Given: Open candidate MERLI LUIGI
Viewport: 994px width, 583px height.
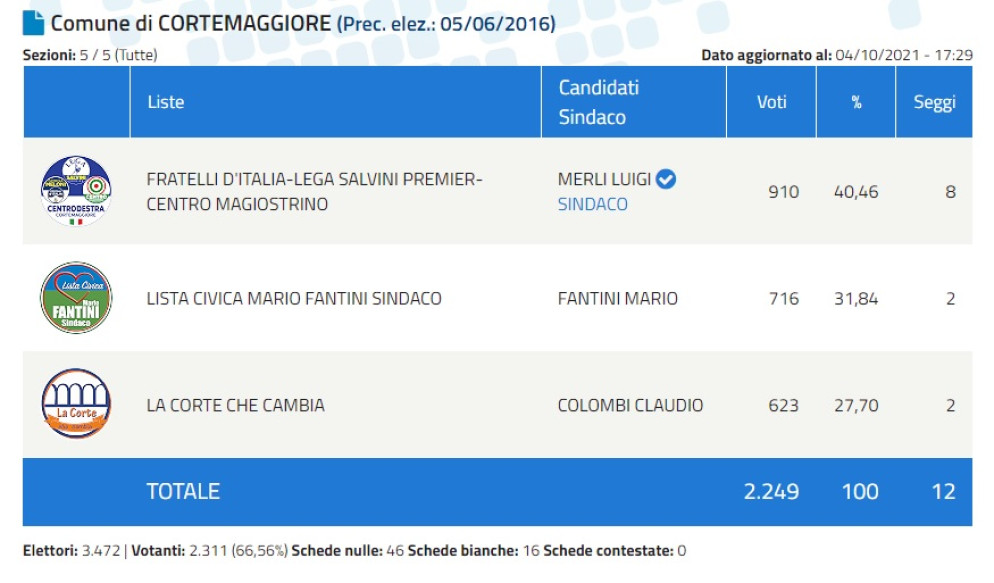Looking at the screenshot, I should [604, 180].
